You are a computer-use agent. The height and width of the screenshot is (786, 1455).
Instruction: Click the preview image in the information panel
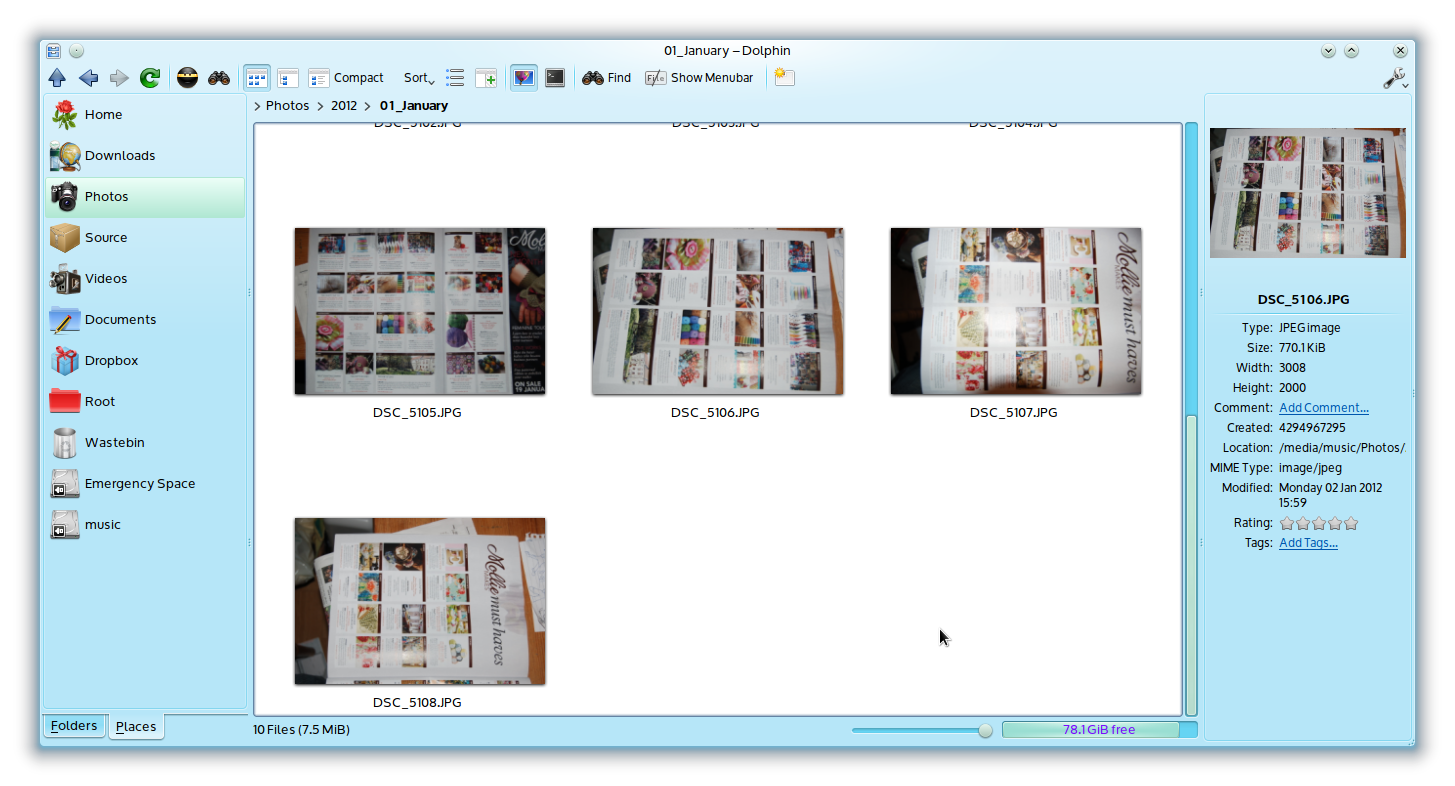click(x=1307, y=193)
